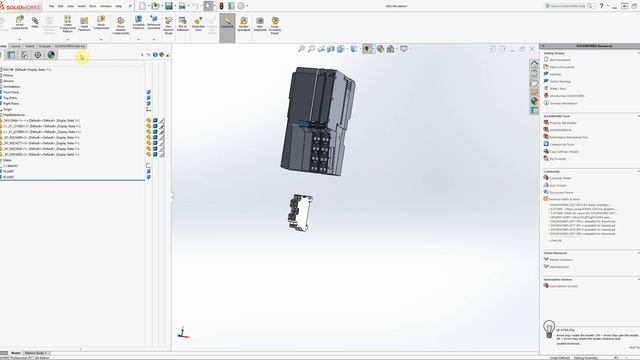The image size is (640, 360).
Task: Start a New Motion Study
Action: tap(168, 25)
